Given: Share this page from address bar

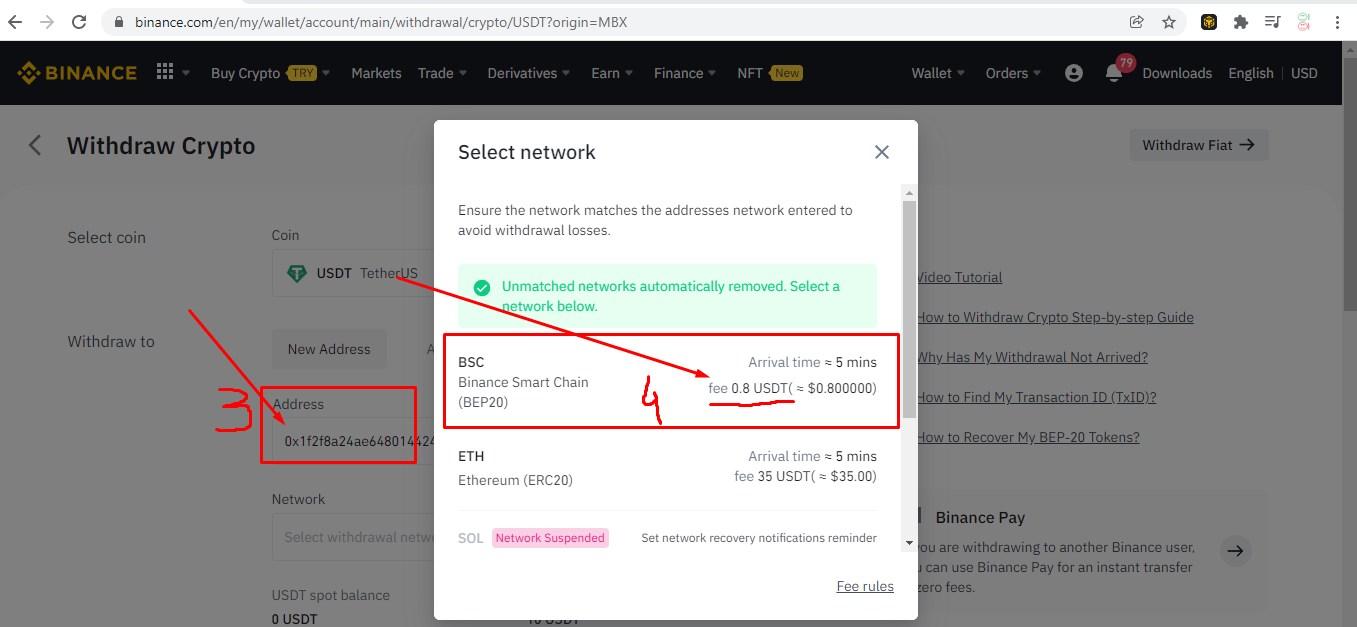Looking at the screenshot, I should (1136, 21).
